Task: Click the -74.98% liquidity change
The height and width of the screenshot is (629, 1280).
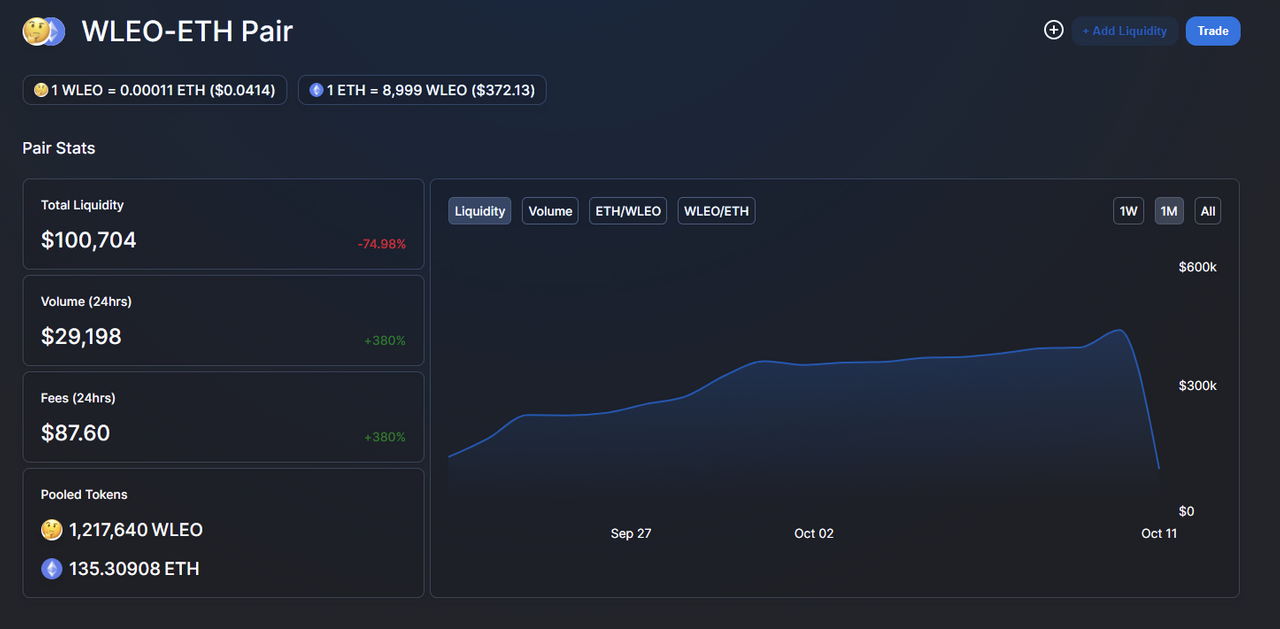Action: (381, 244)
